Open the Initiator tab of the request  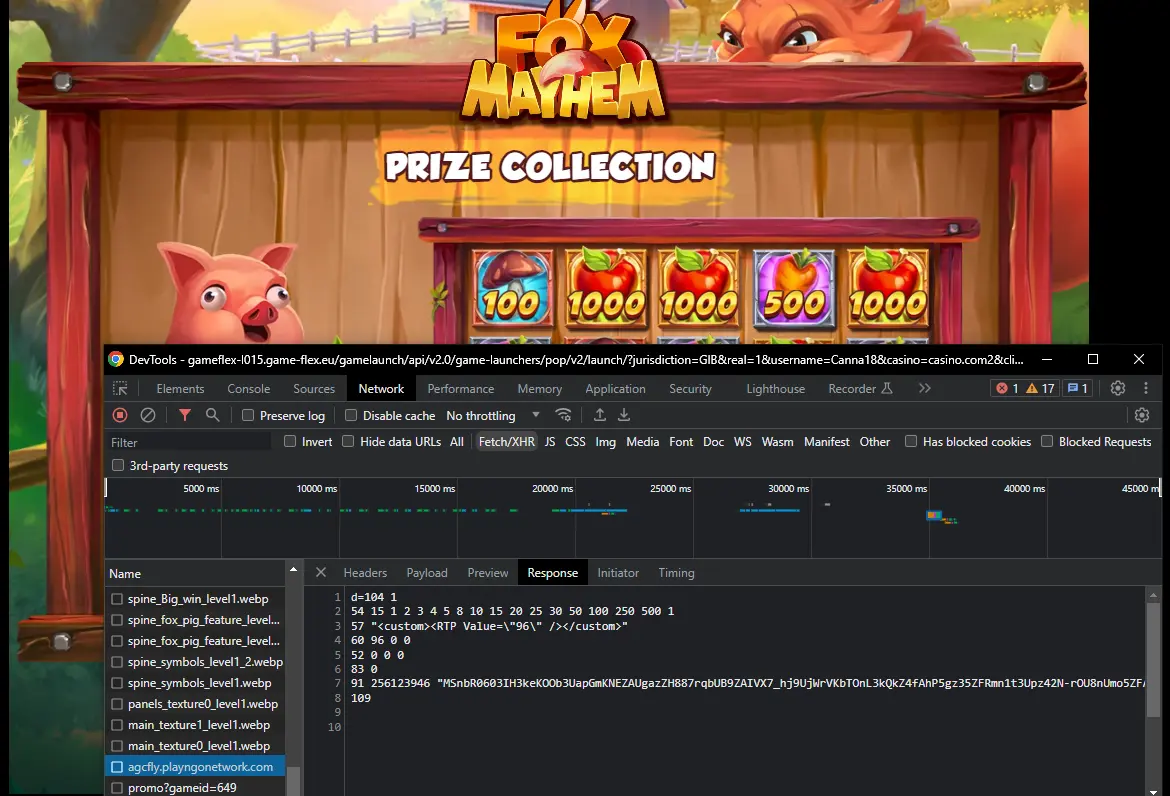point(618,573)
